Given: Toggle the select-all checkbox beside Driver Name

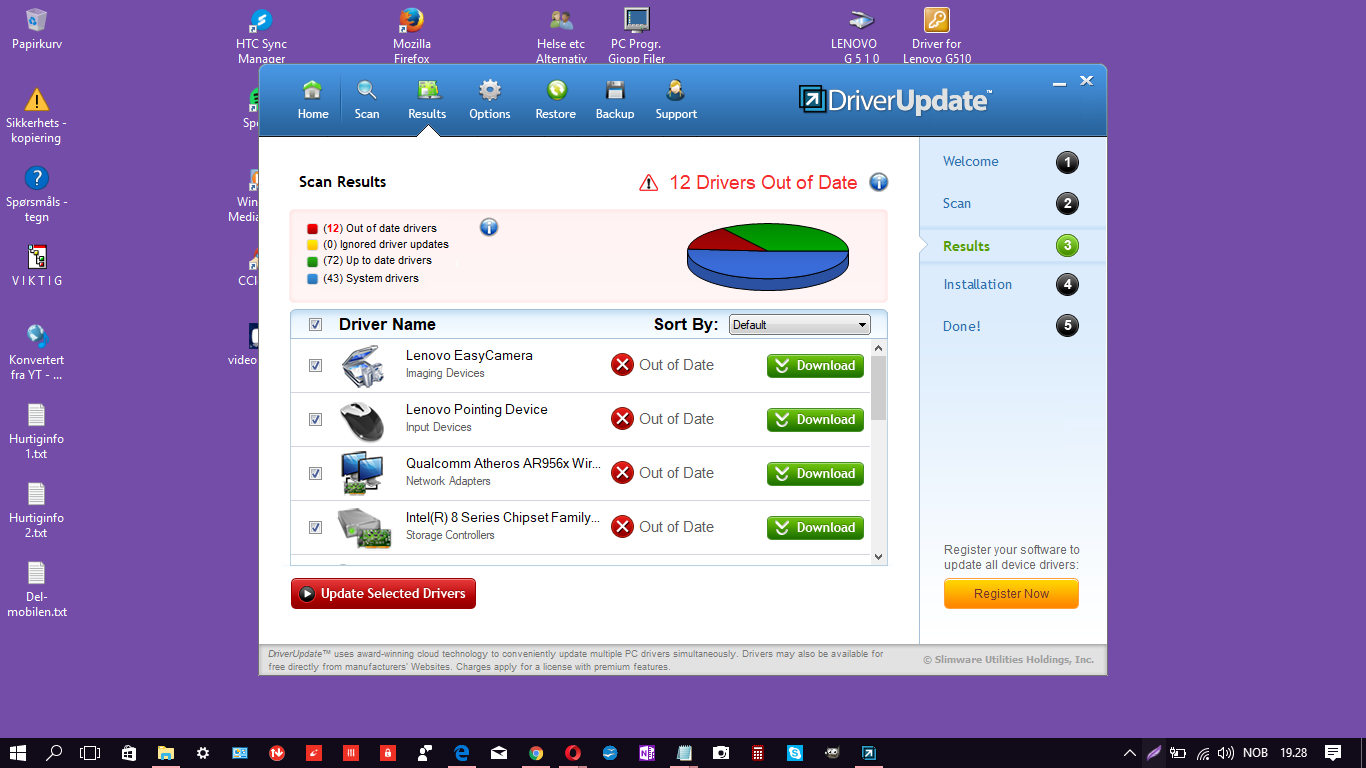Looking at the screenshot, I should pos(315,324).
